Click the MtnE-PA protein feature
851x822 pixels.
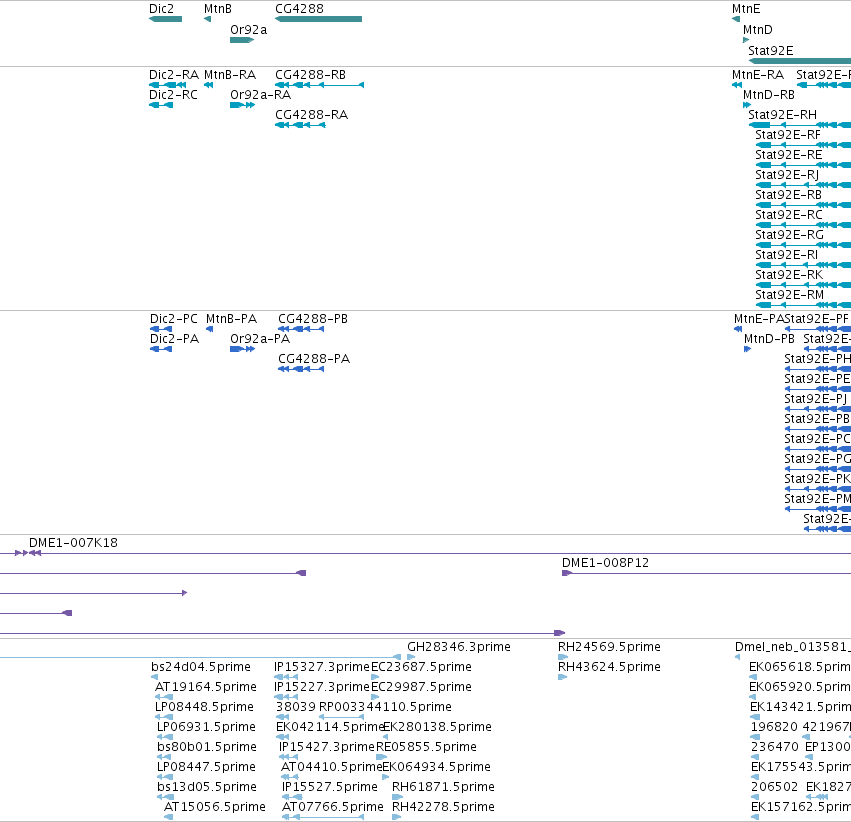click(738, 329)
